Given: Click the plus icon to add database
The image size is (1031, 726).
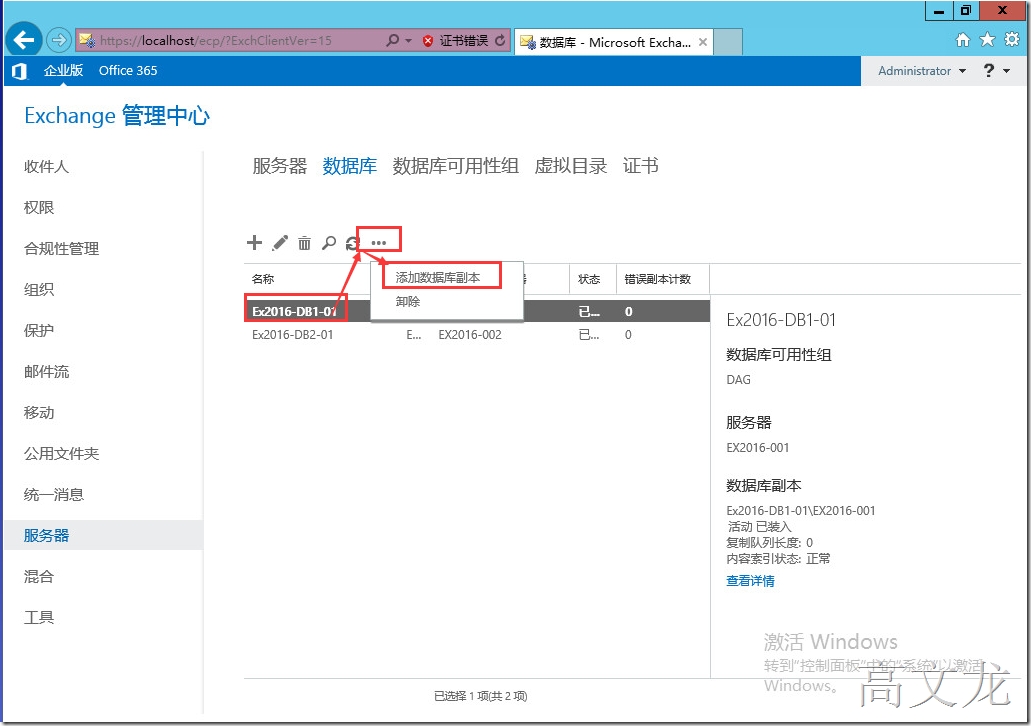Looking at the screenshot, I should (x=254, y=243).
